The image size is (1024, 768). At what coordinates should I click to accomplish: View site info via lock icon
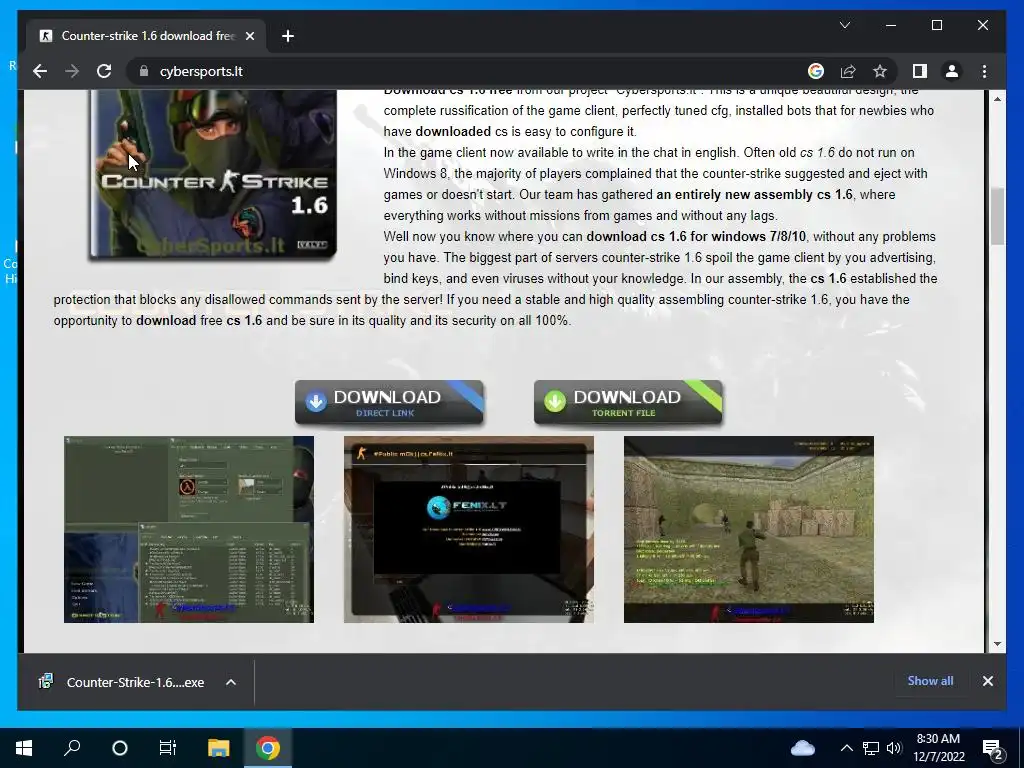click(x=144, y=71)
